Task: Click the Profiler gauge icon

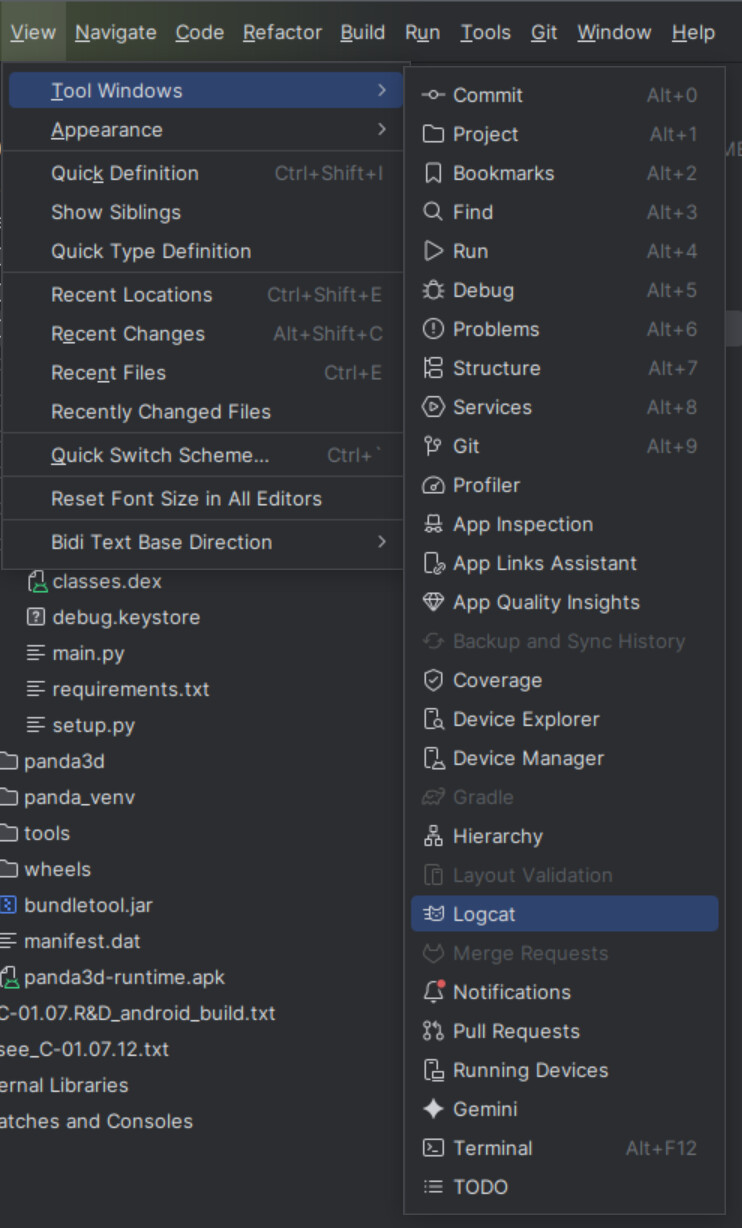Action: 433,485
